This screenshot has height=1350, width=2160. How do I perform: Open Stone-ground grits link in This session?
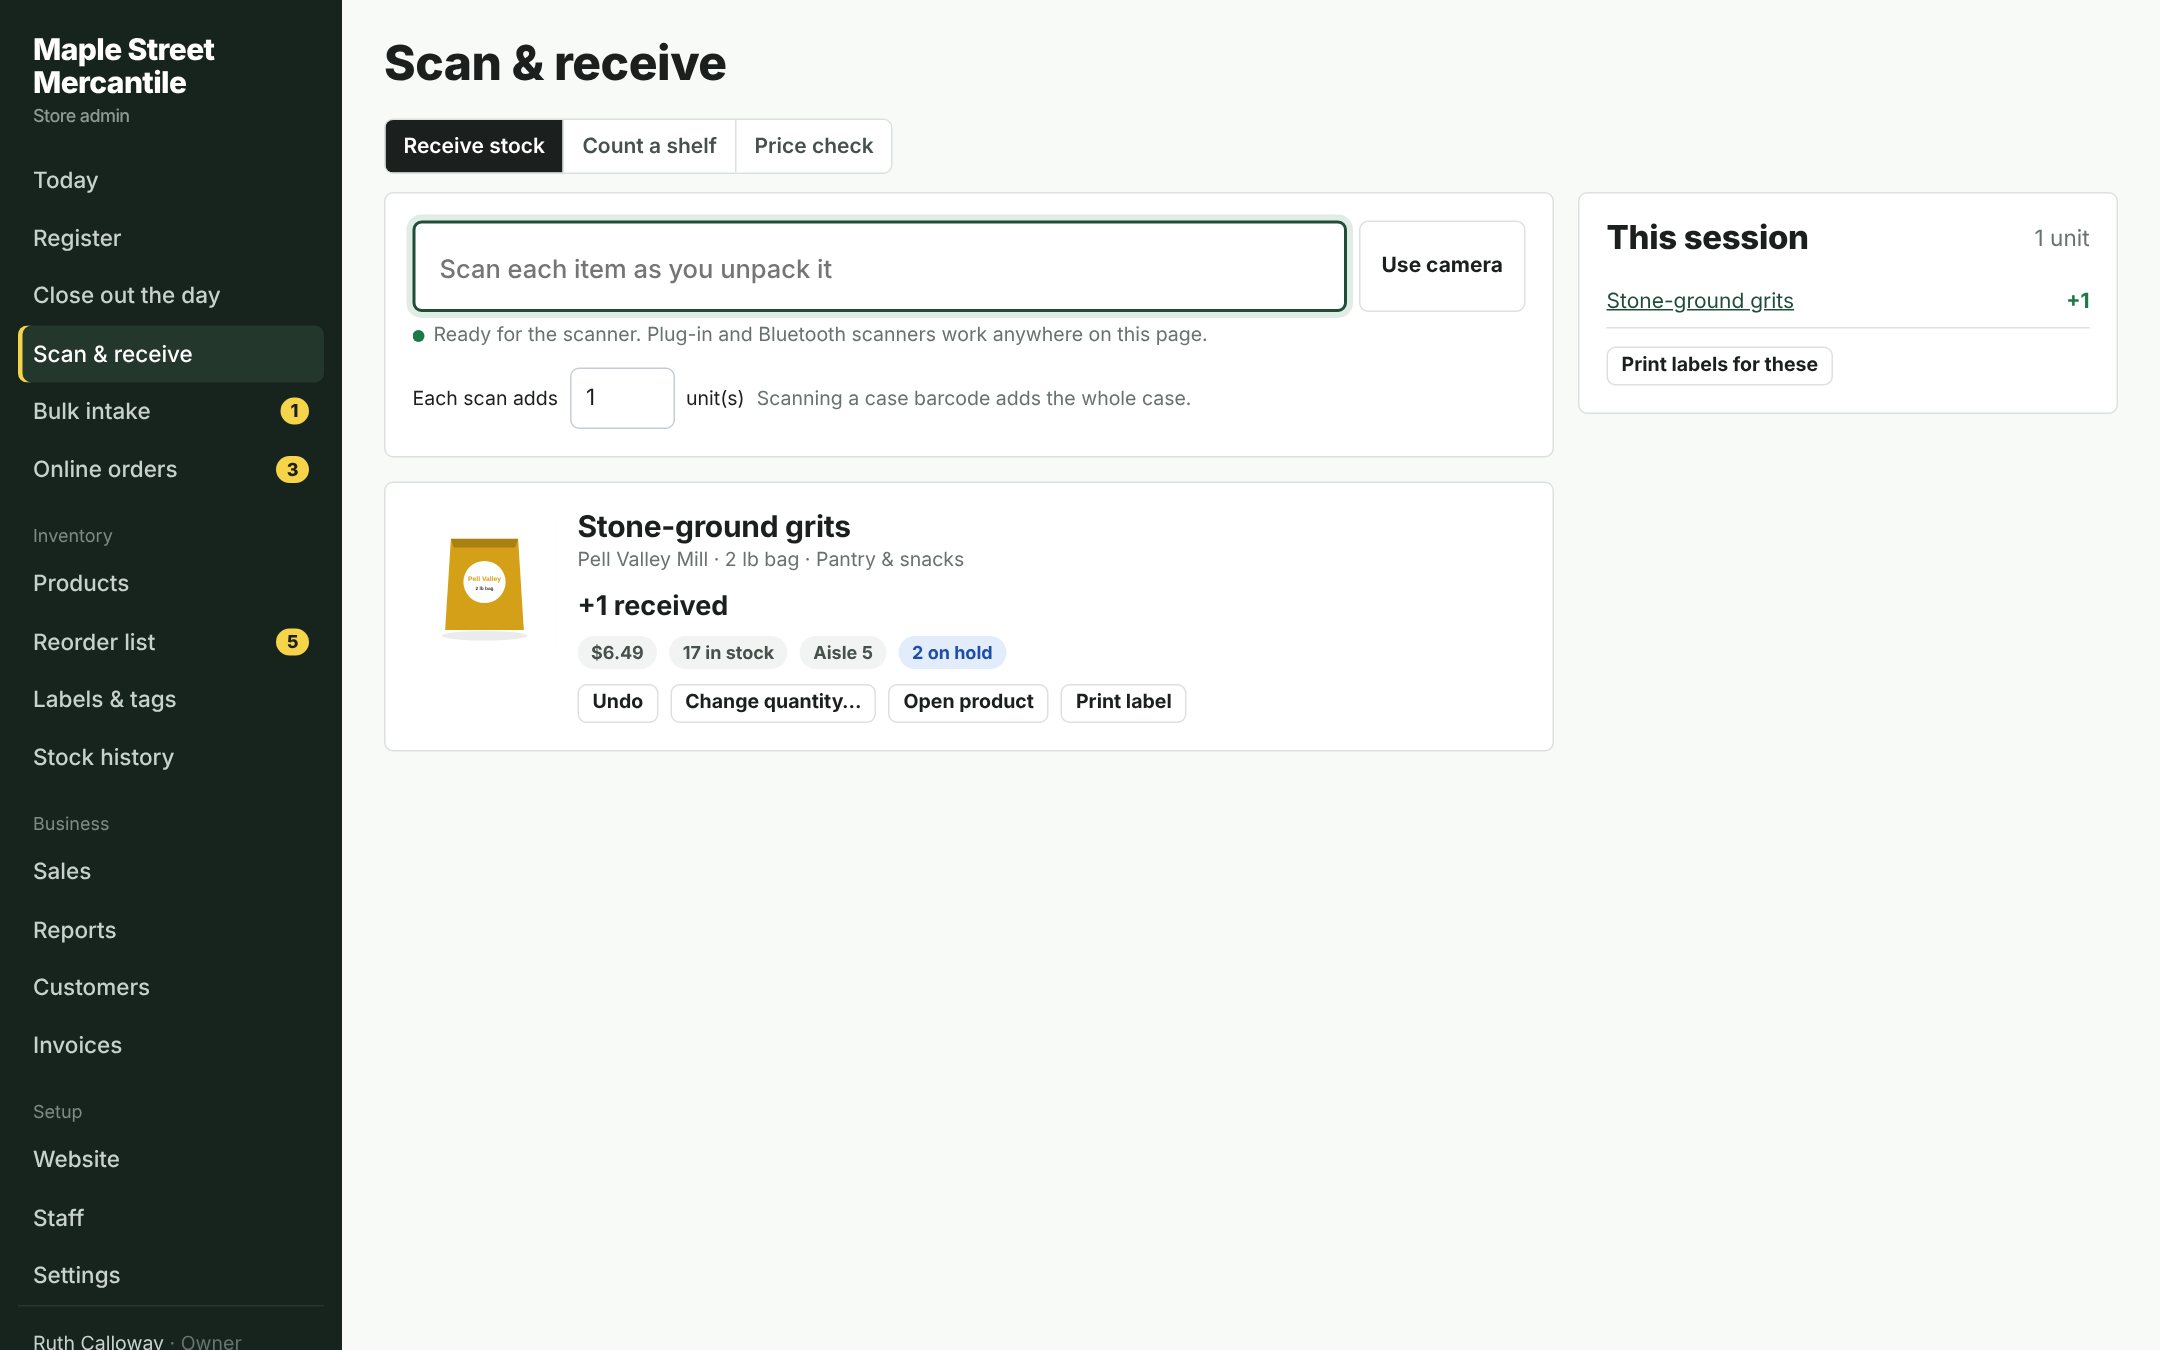(1699, 301)
